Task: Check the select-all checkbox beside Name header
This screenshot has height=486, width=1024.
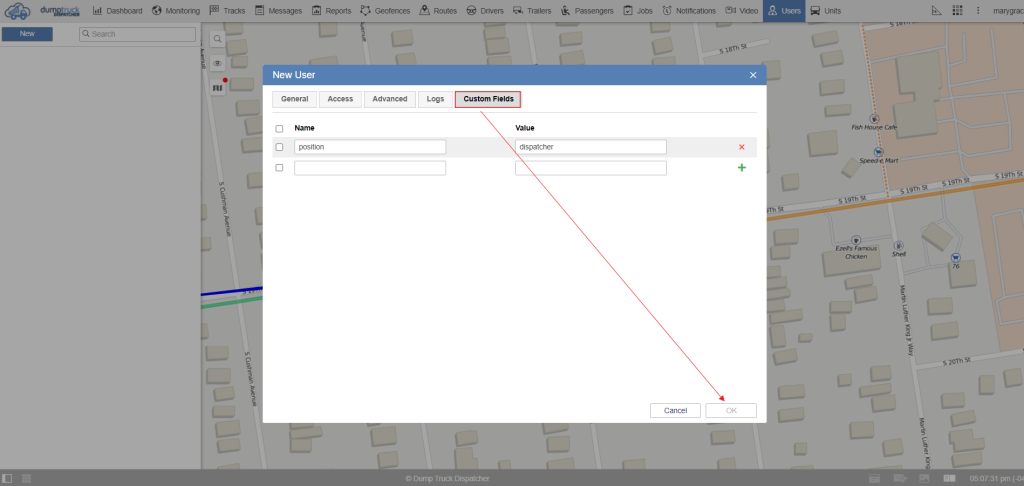Action: tap(279, 128)
